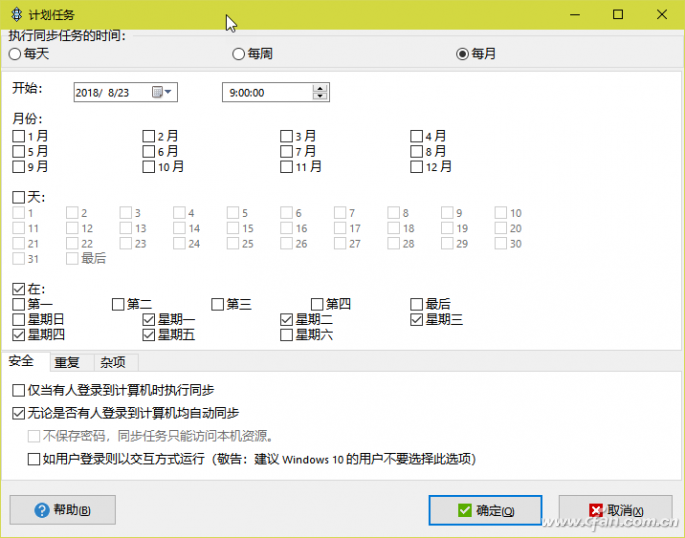
Task: Check the 11月 month box
Action: (x=286, y=167)
